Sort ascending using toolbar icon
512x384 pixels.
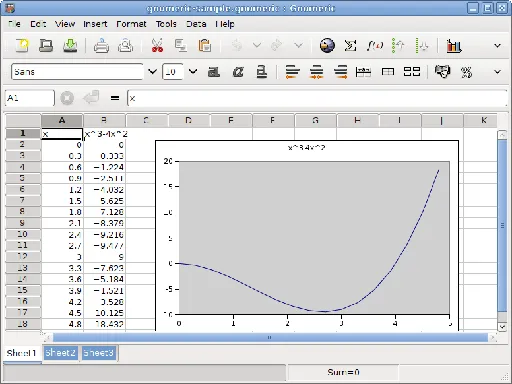coord(398,45)
